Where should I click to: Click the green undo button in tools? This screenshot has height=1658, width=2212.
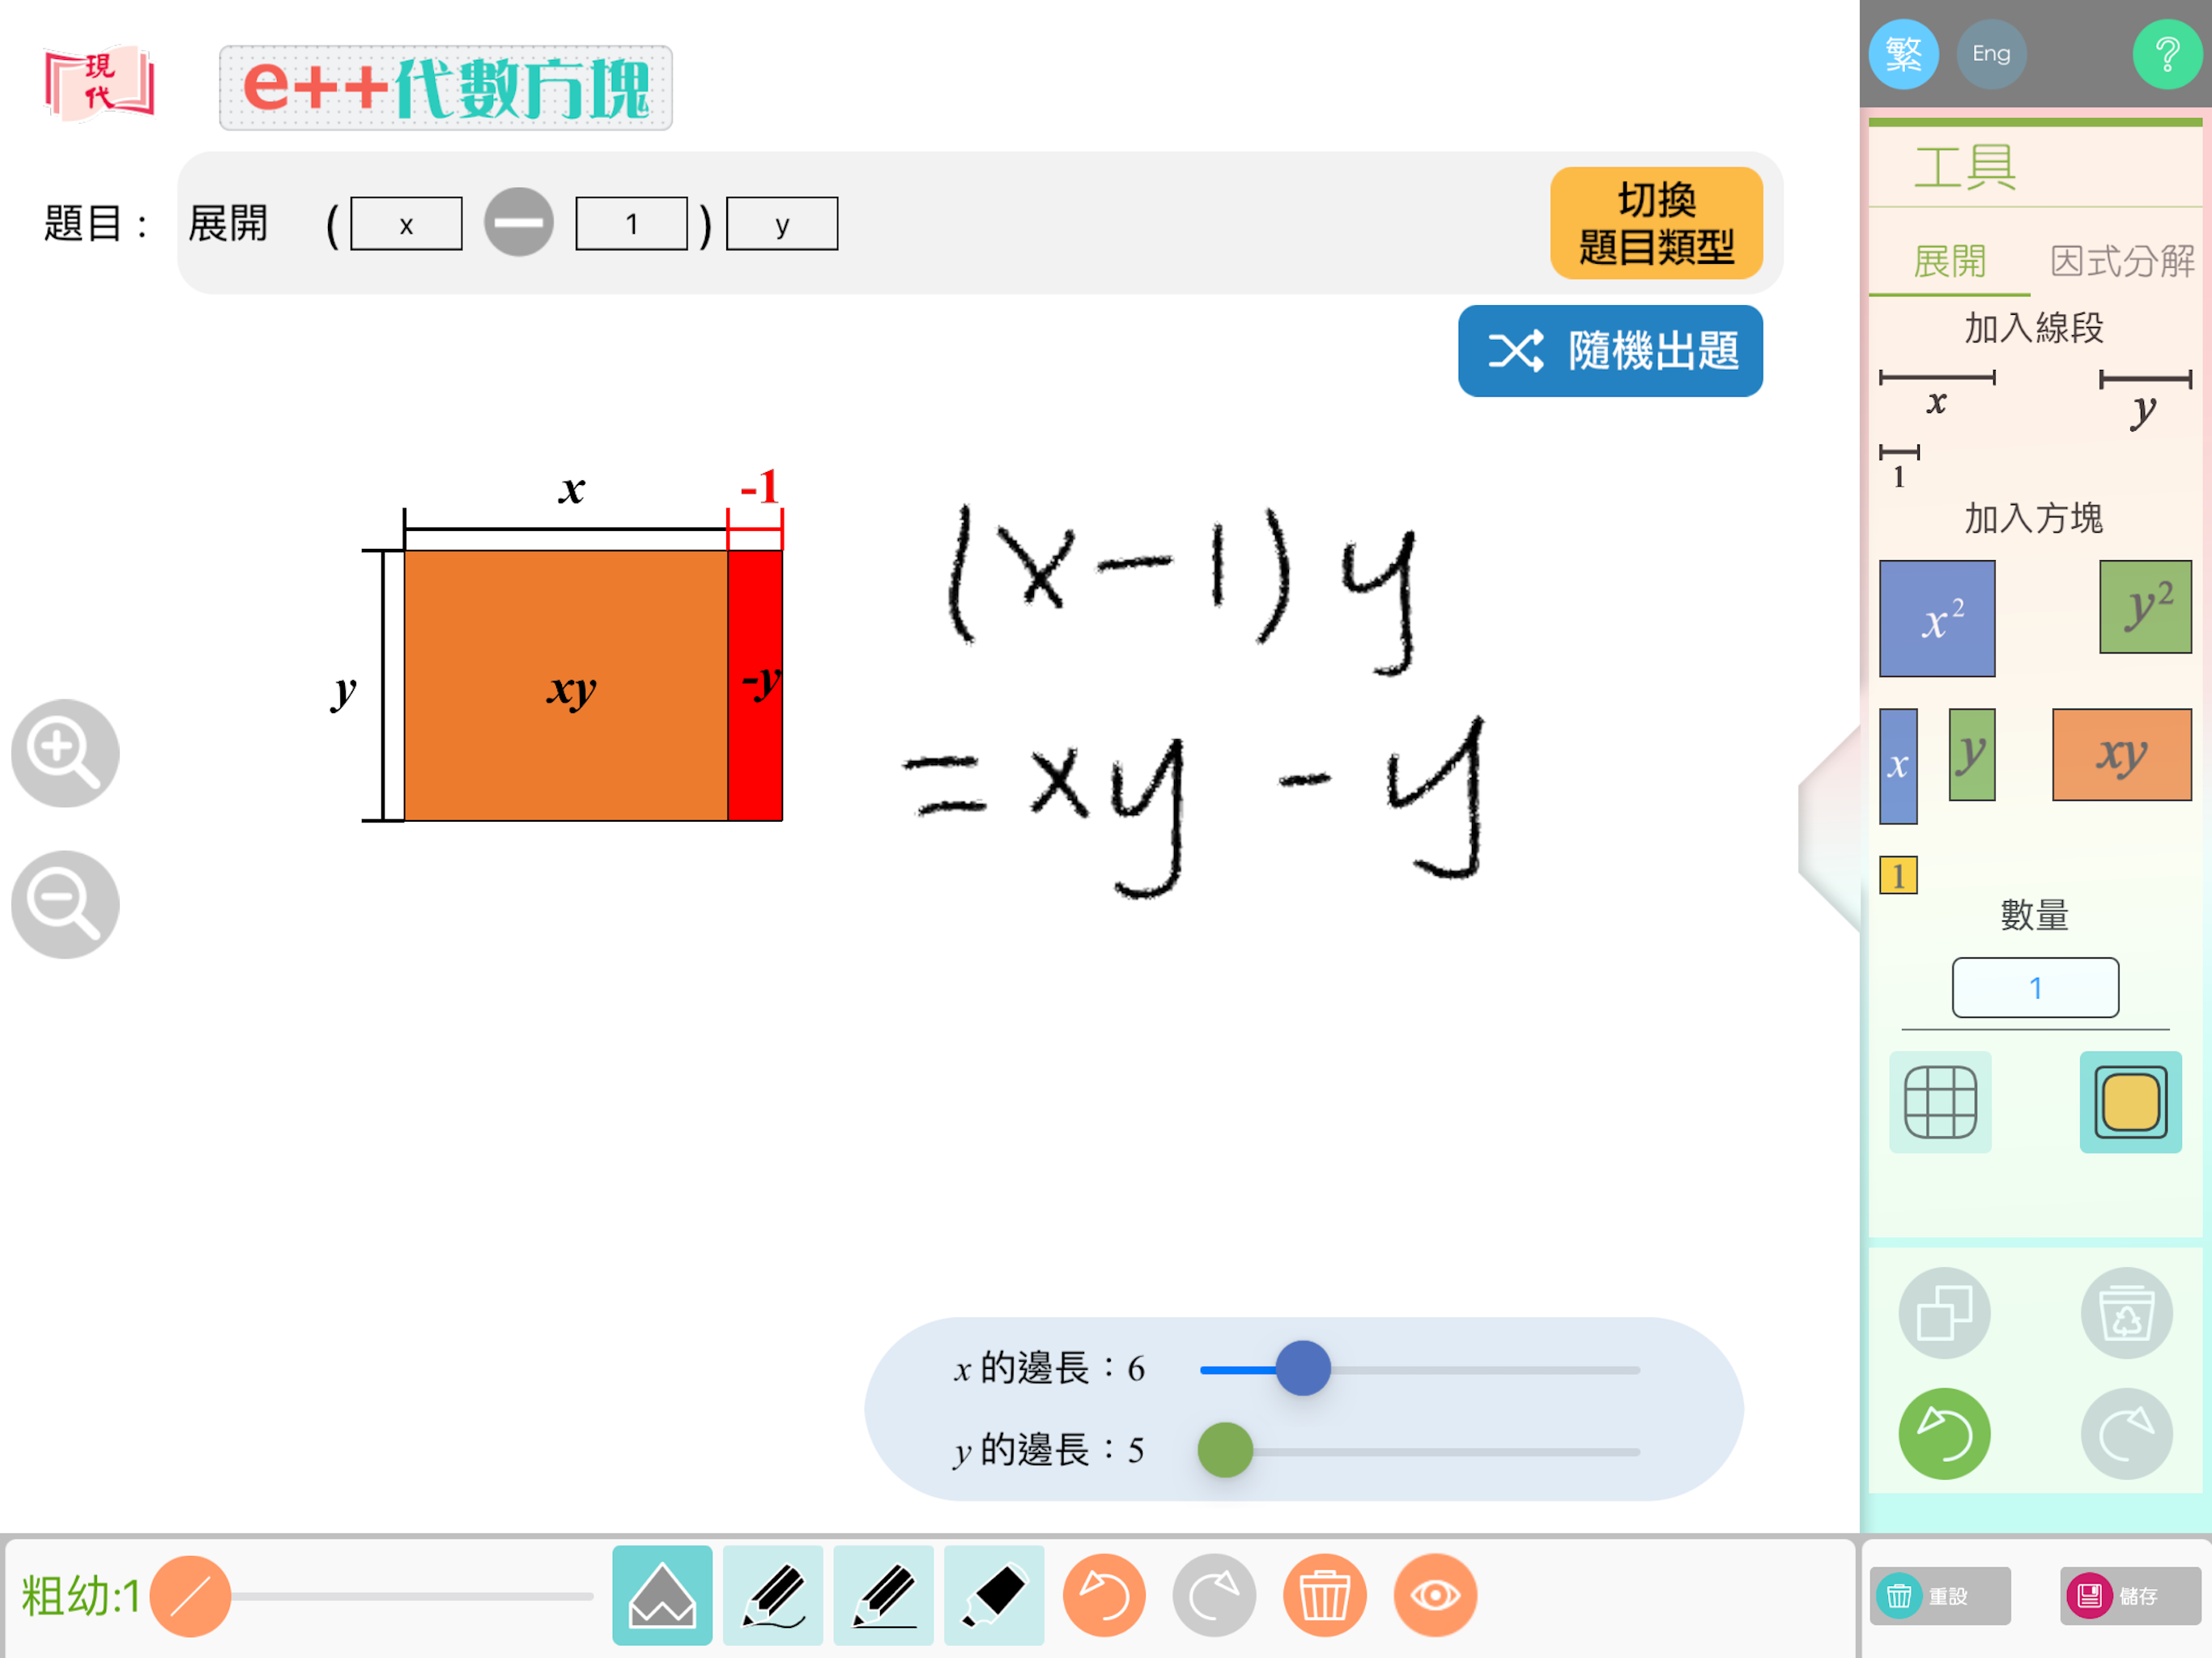tap(1944, 1433)
